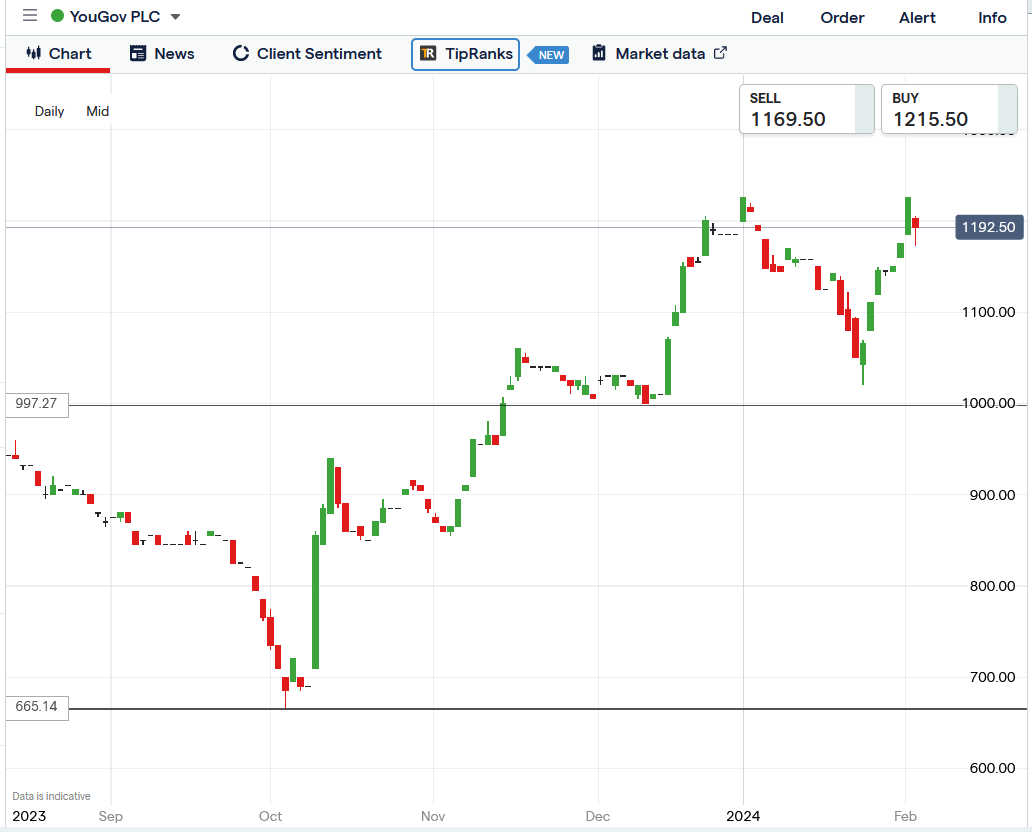Click the Nov date axis label
The width and height of the screenshot is (1032, 832).
point(433,816)
